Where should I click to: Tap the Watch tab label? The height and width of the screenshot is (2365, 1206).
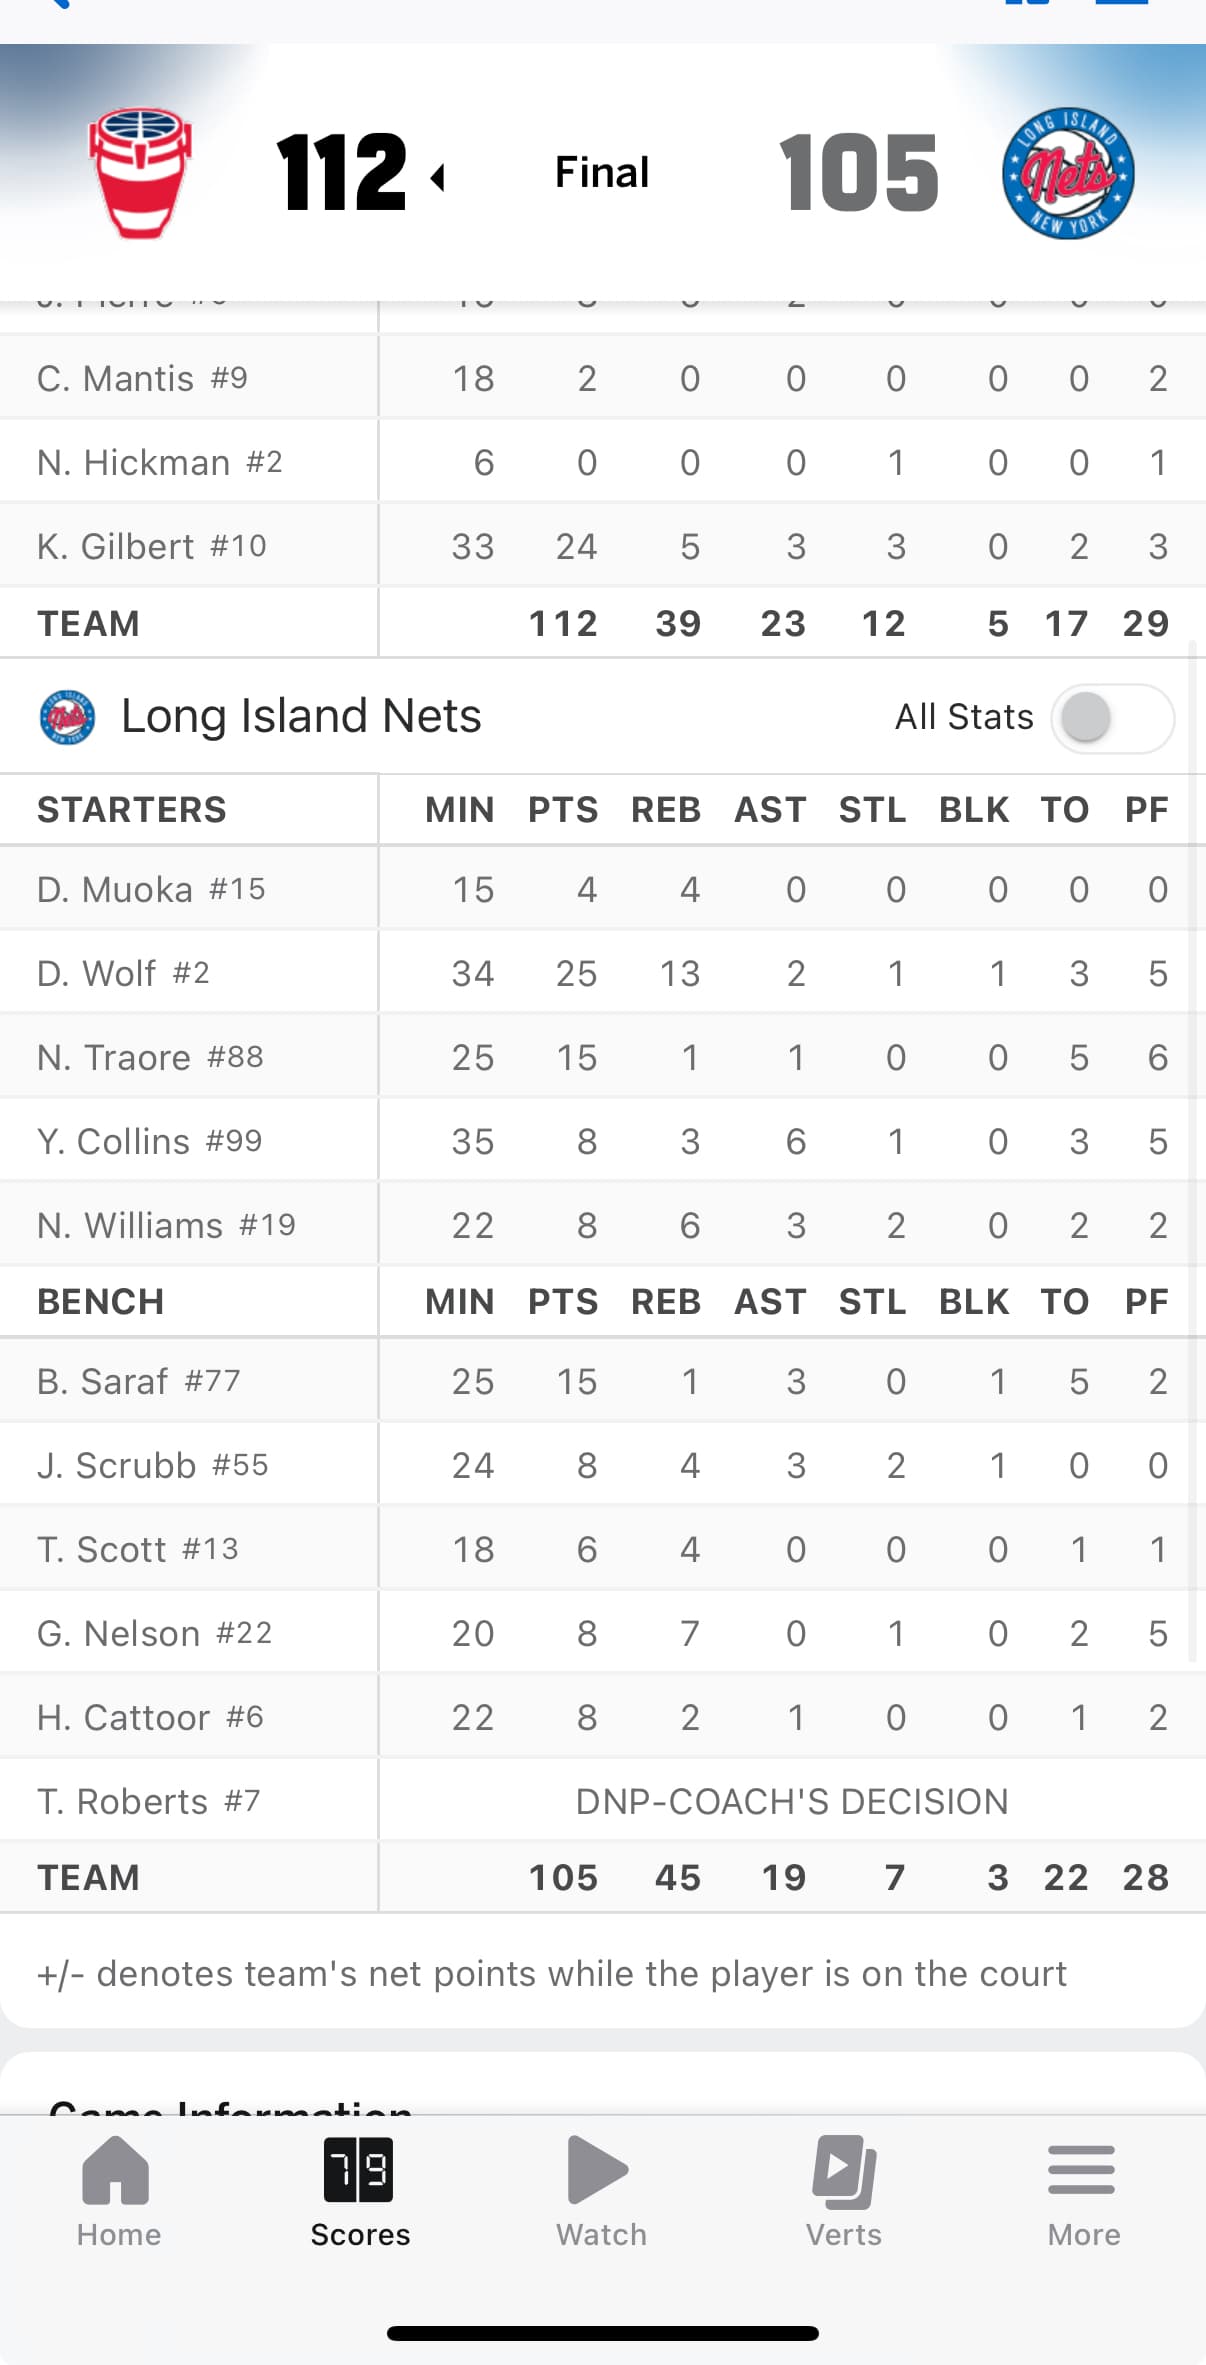601,2235
